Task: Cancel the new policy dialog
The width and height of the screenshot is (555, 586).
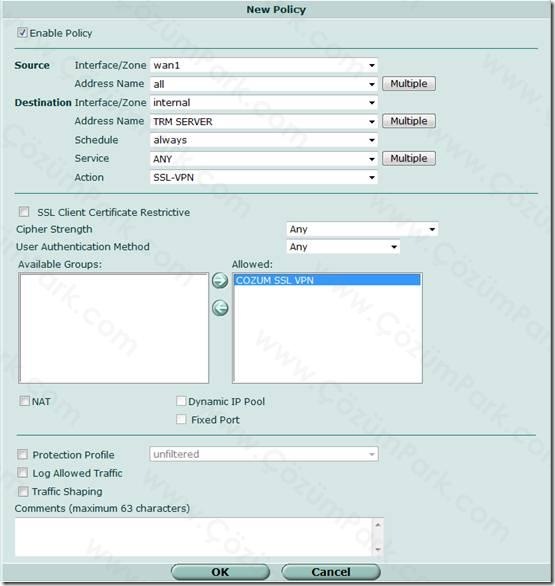Action: (331, 572)
